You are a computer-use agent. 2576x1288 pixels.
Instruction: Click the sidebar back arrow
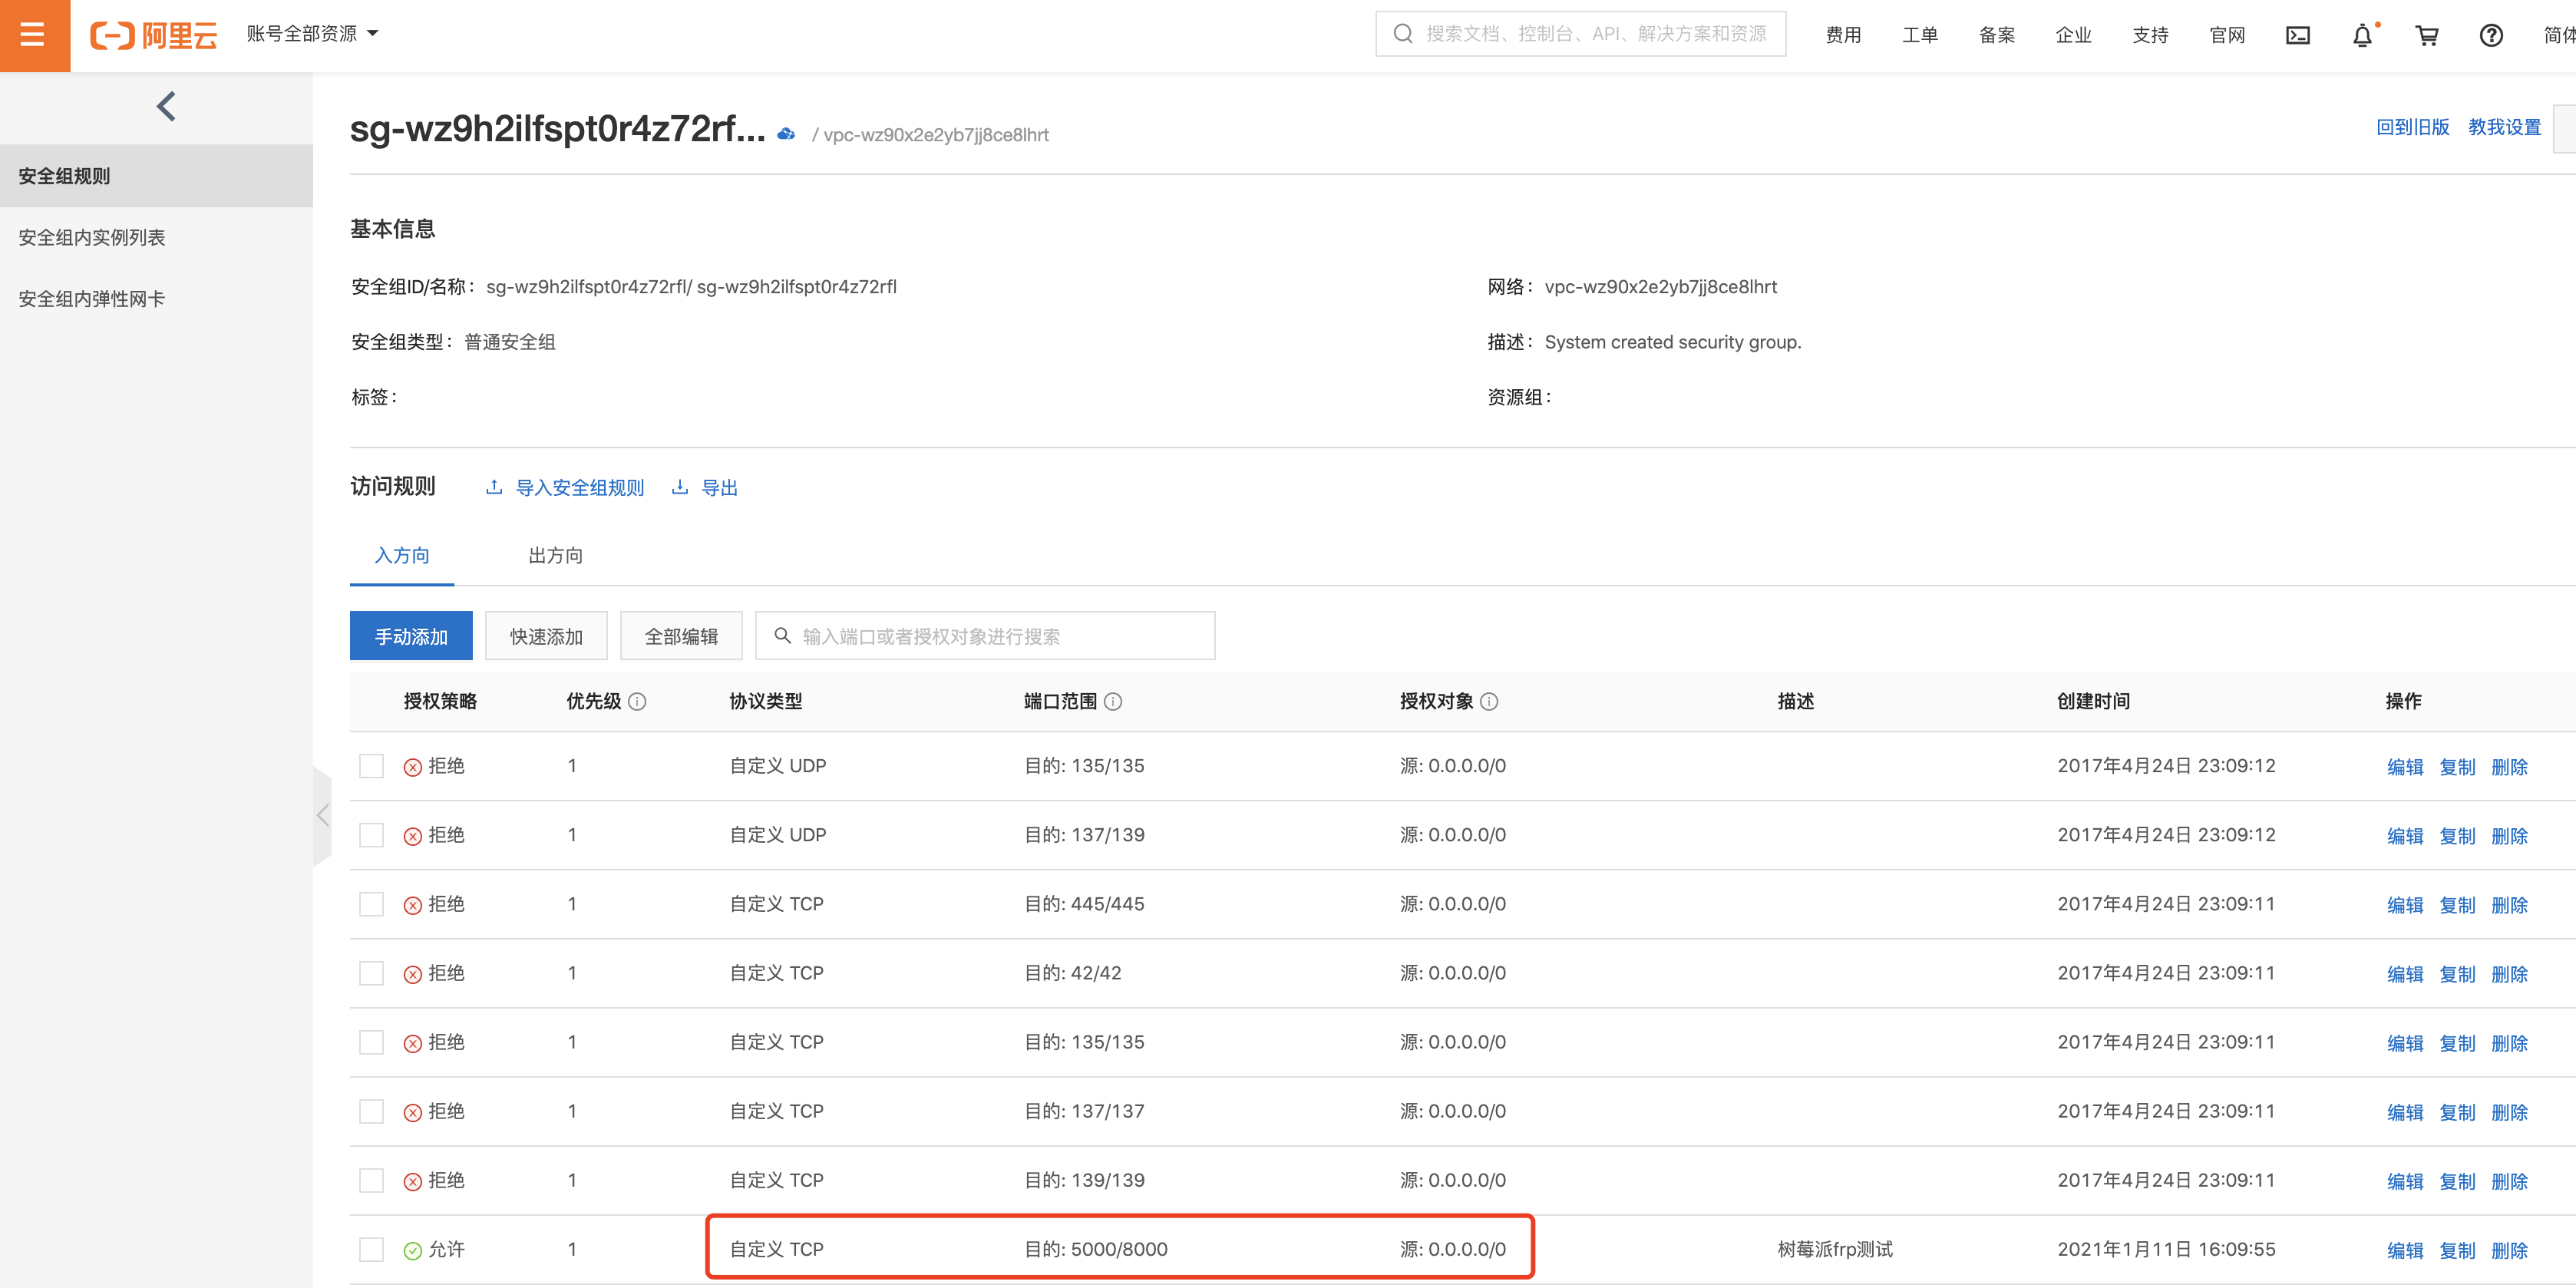(x=166, y=106)
